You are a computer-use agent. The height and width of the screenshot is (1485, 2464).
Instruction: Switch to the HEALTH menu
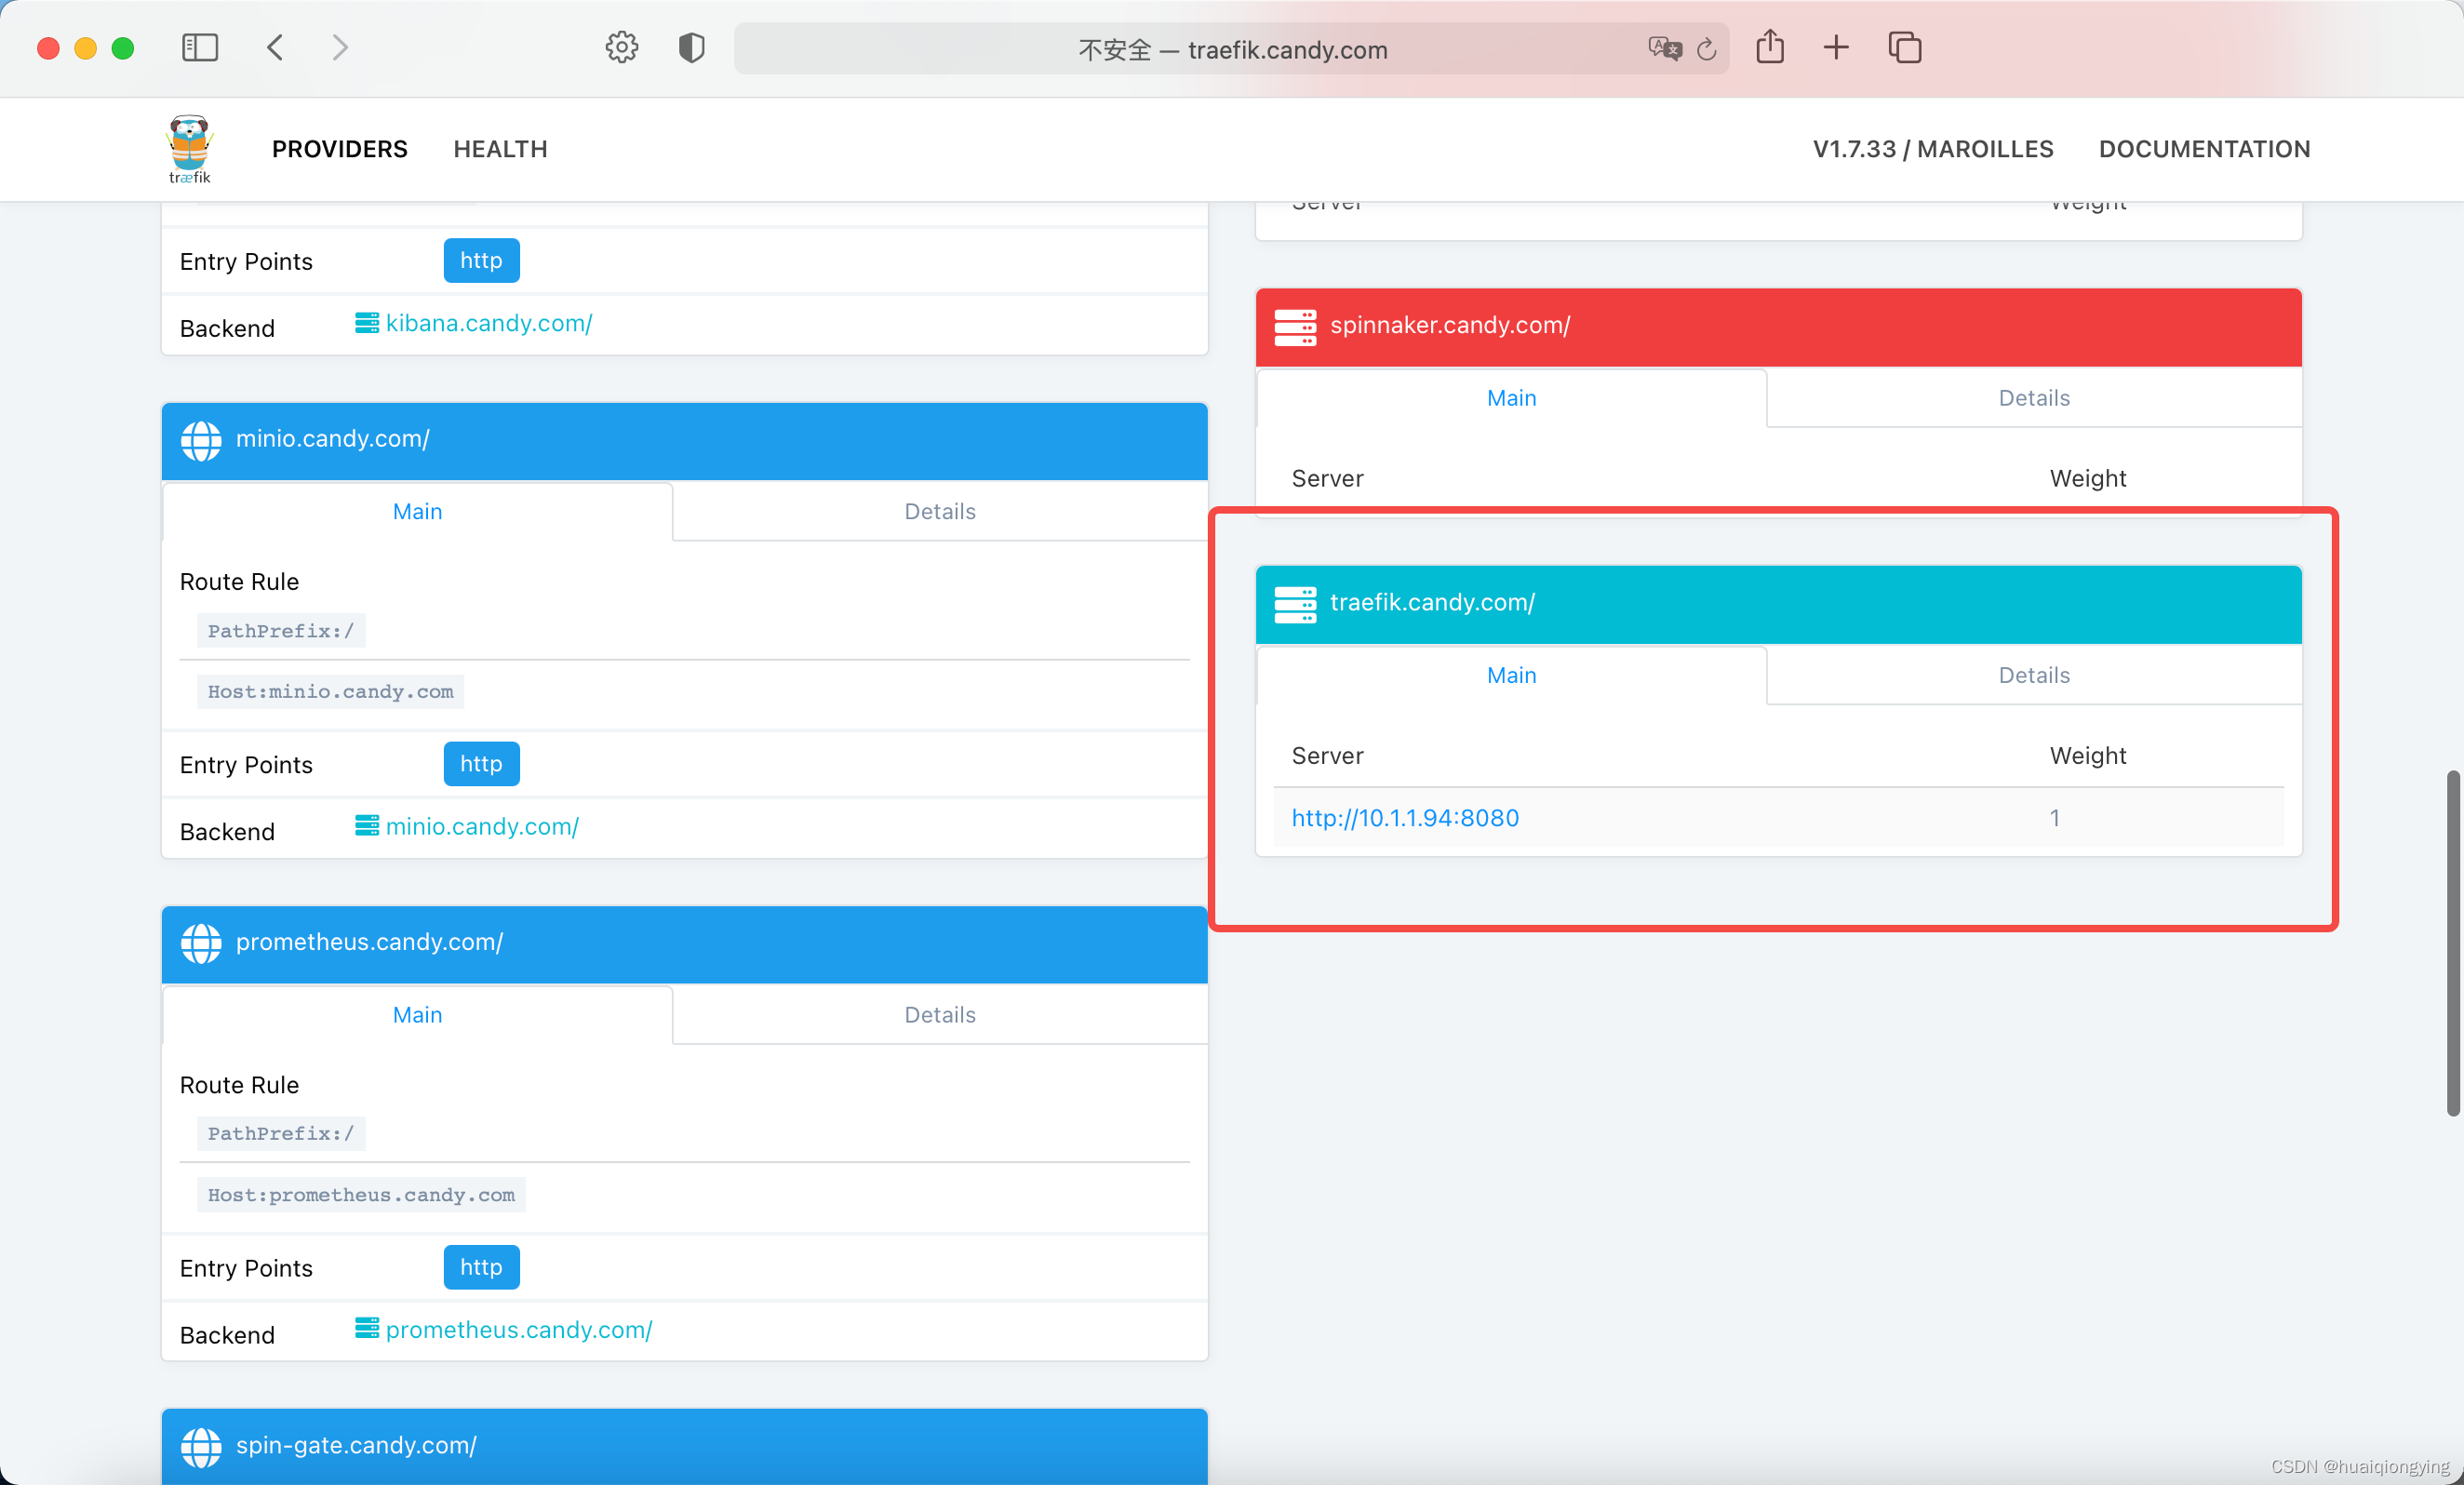click(500, 149)
